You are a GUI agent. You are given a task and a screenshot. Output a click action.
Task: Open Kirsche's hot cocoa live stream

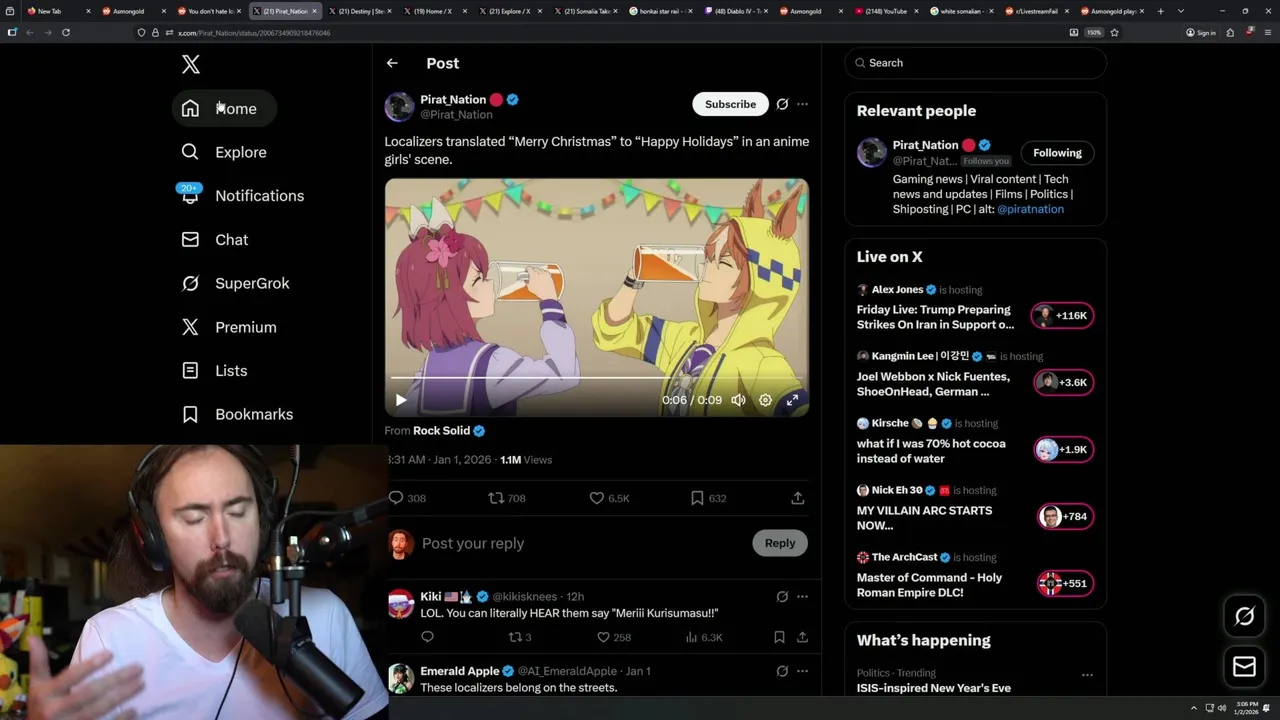(931, 451)
